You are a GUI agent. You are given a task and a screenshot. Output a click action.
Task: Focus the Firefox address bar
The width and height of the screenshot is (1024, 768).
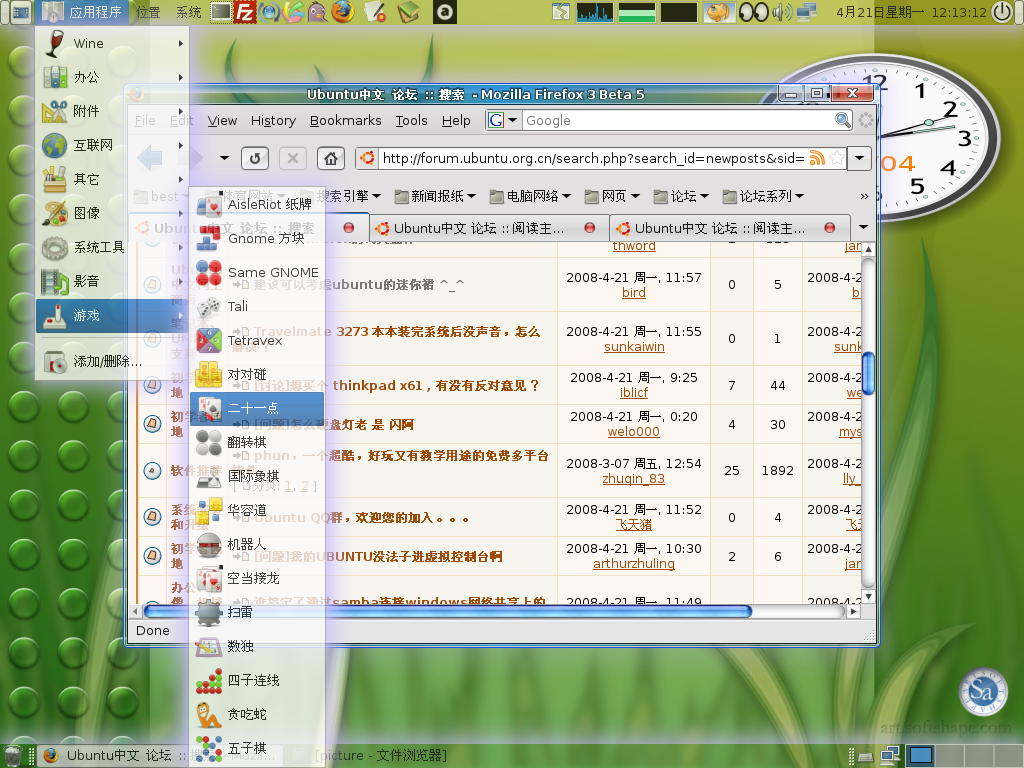click(592, 158)
